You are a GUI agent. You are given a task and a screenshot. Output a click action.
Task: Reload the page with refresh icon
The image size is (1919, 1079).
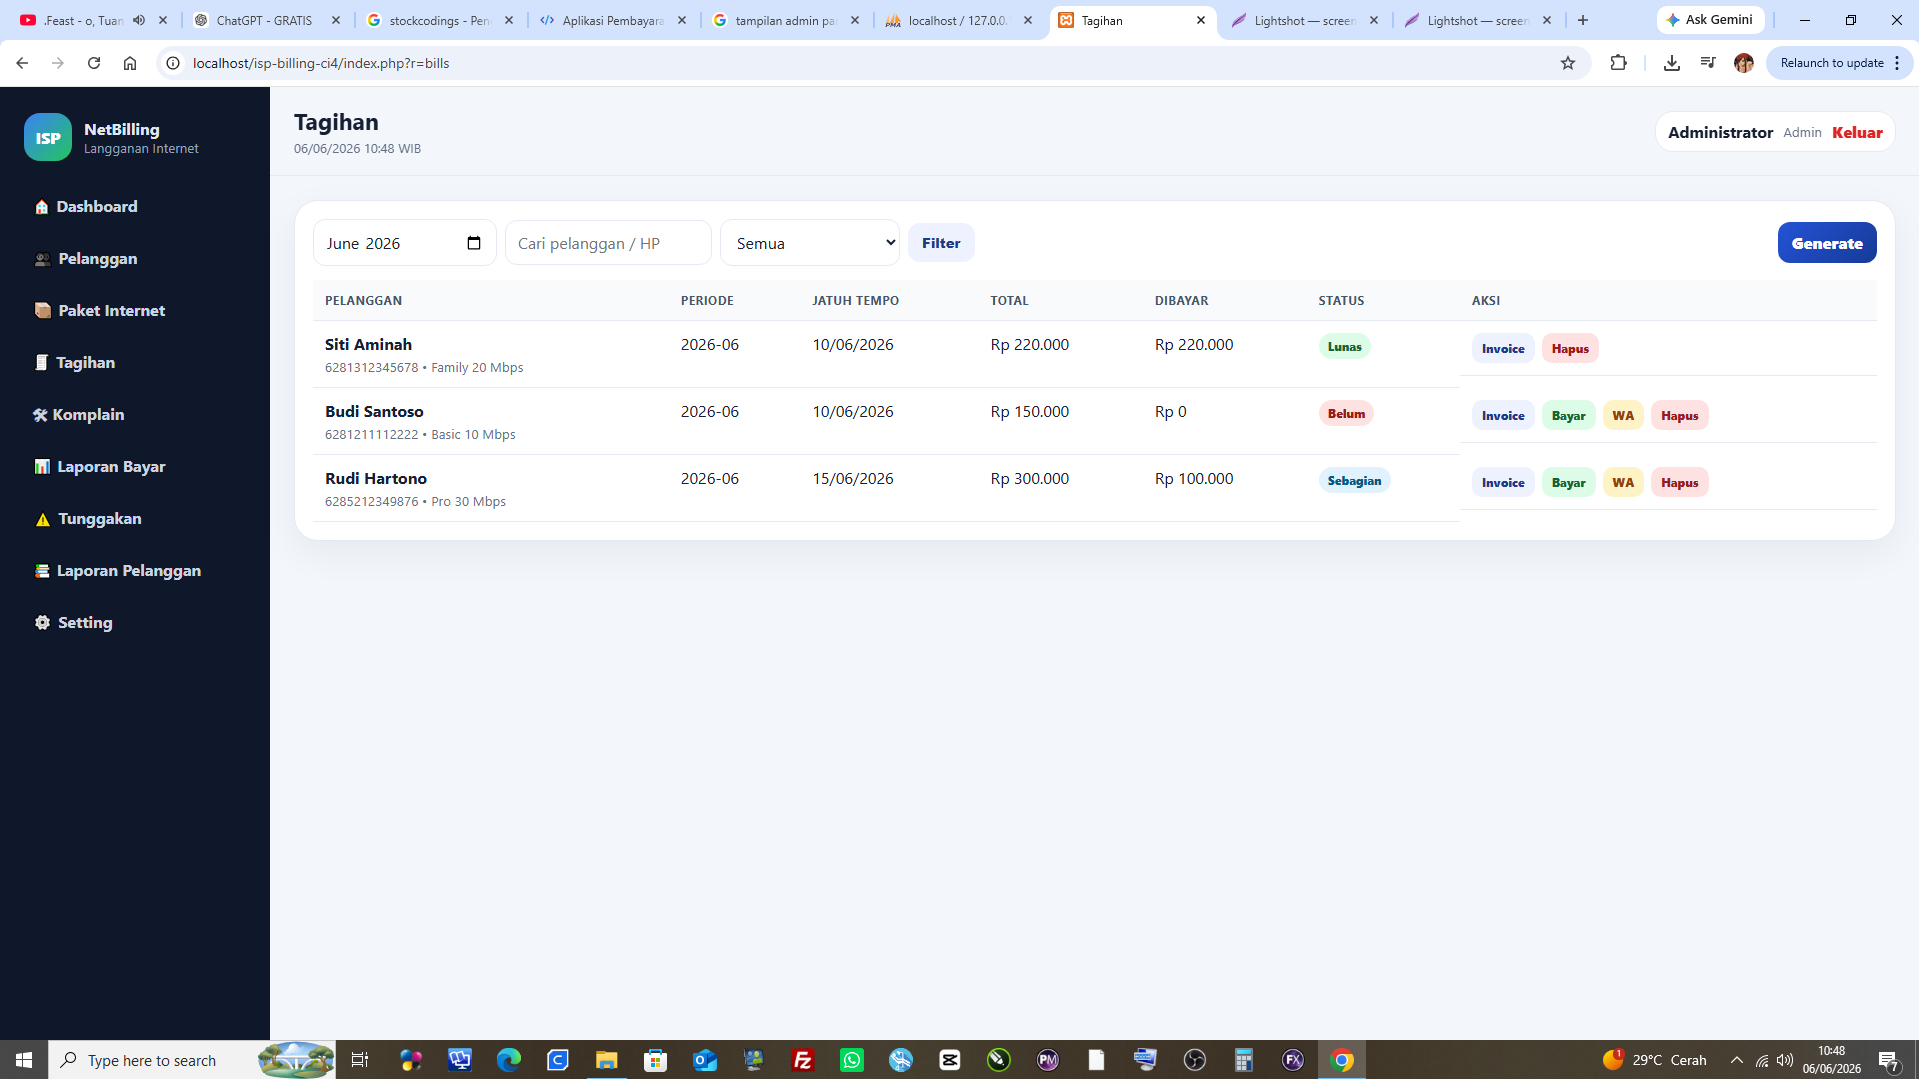[94, 63]
